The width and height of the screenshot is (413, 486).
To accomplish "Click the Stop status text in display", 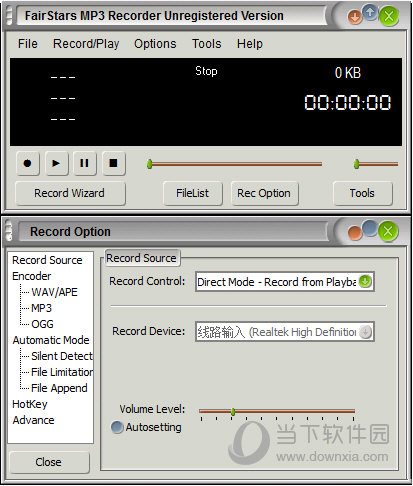I will (x=206, y=71).
